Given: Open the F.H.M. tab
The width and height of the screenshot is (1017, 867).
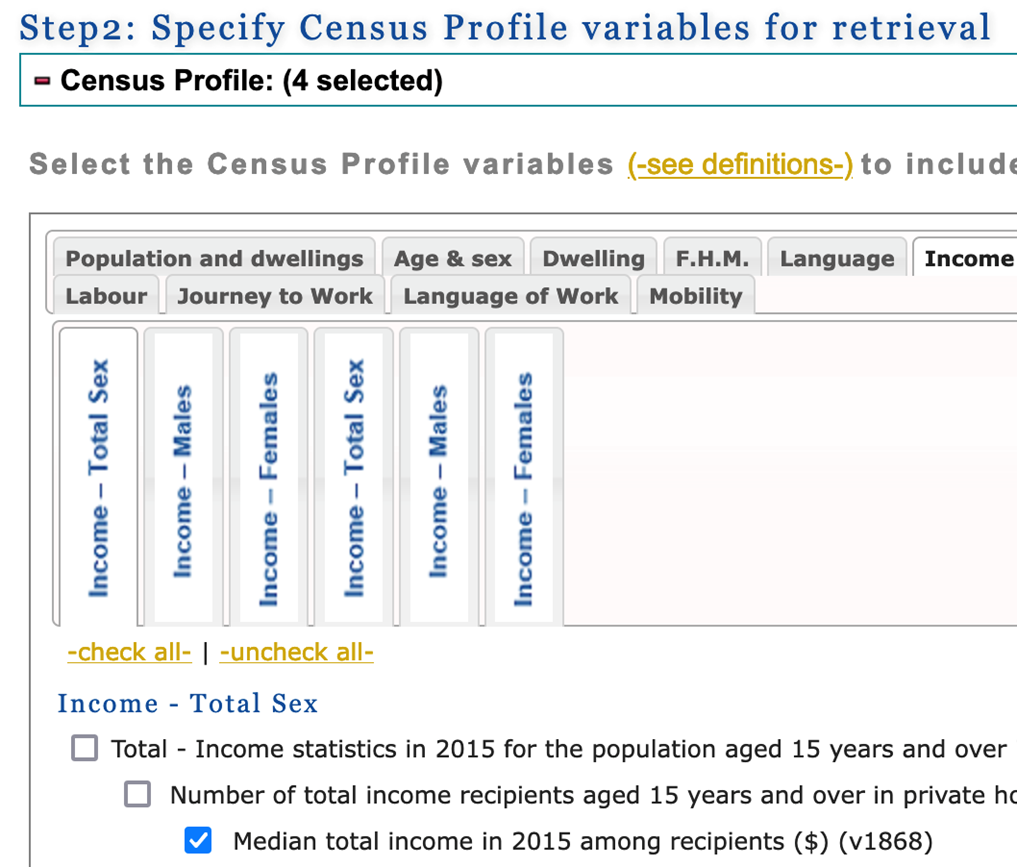Looking at the screenshot, I should coord(711,258).
